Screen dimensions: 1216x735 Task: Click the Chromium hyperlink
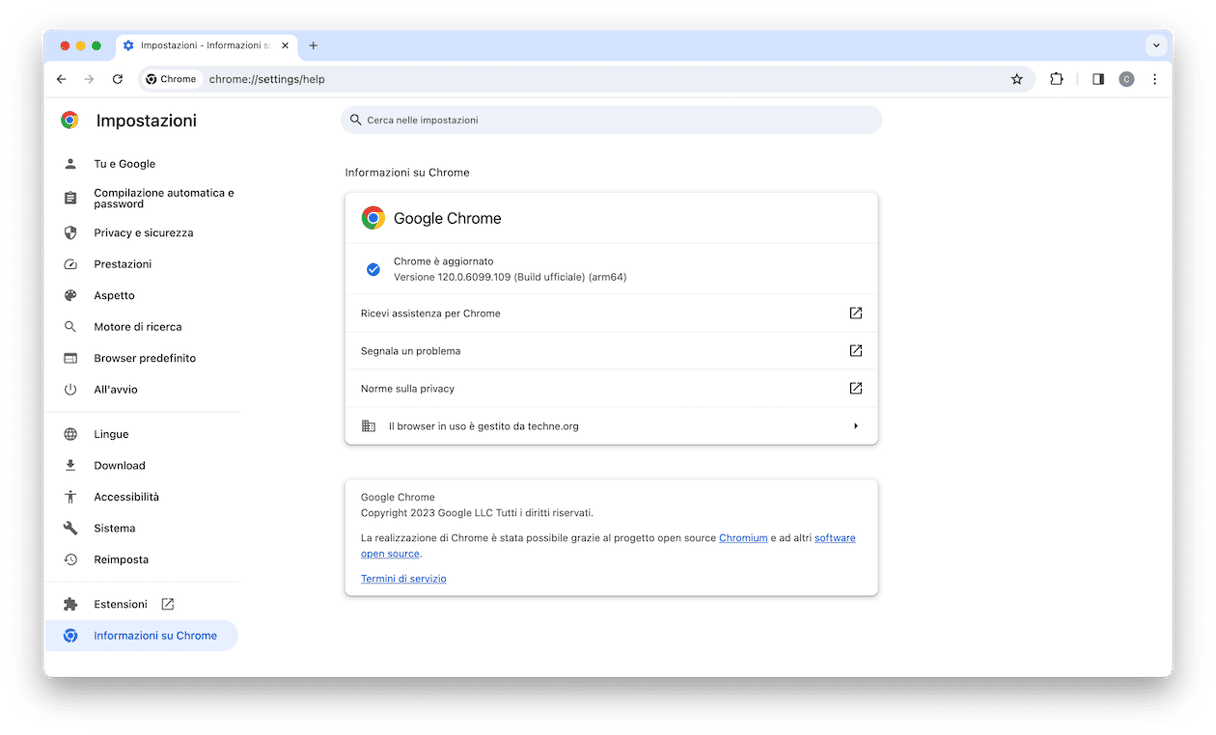click(743, 538)
